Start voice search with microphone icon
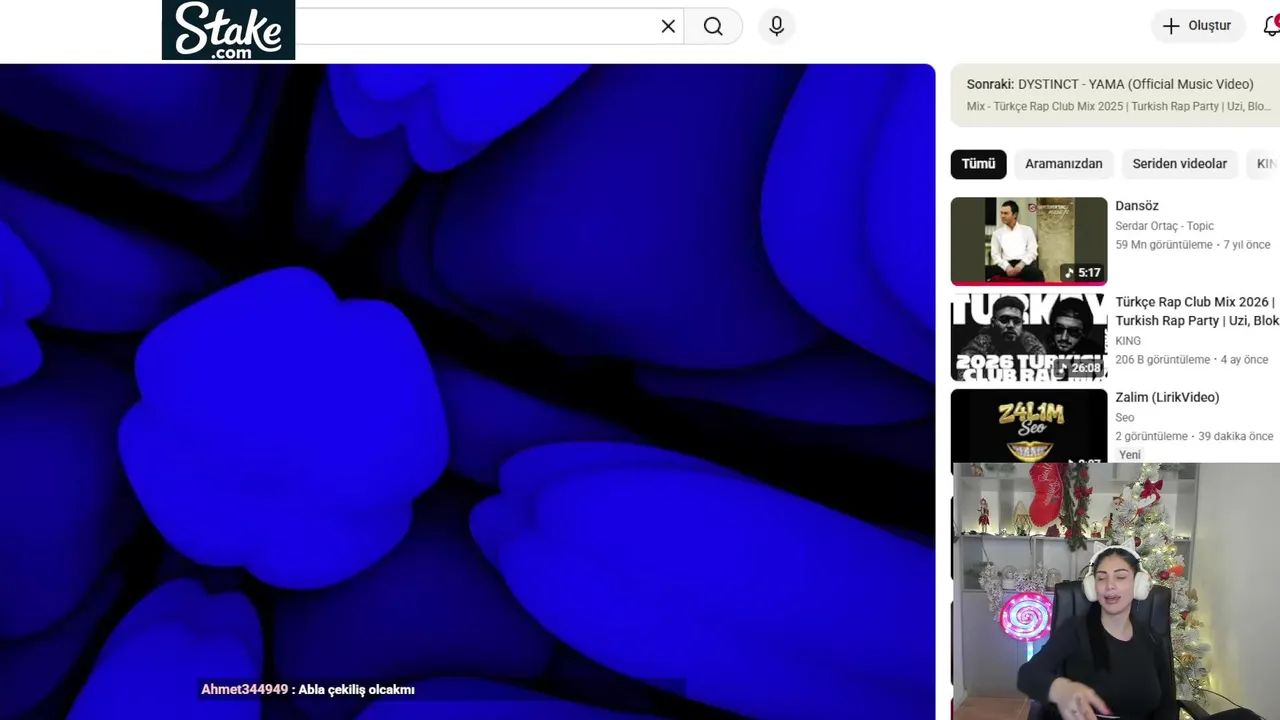 [x=777, y=27]
